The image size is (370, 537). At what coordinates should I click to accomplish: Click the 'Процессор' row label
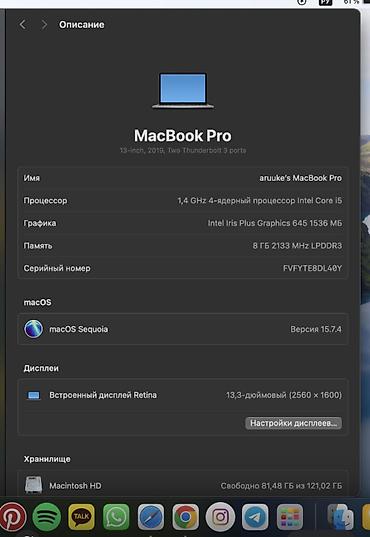point(45,201)
